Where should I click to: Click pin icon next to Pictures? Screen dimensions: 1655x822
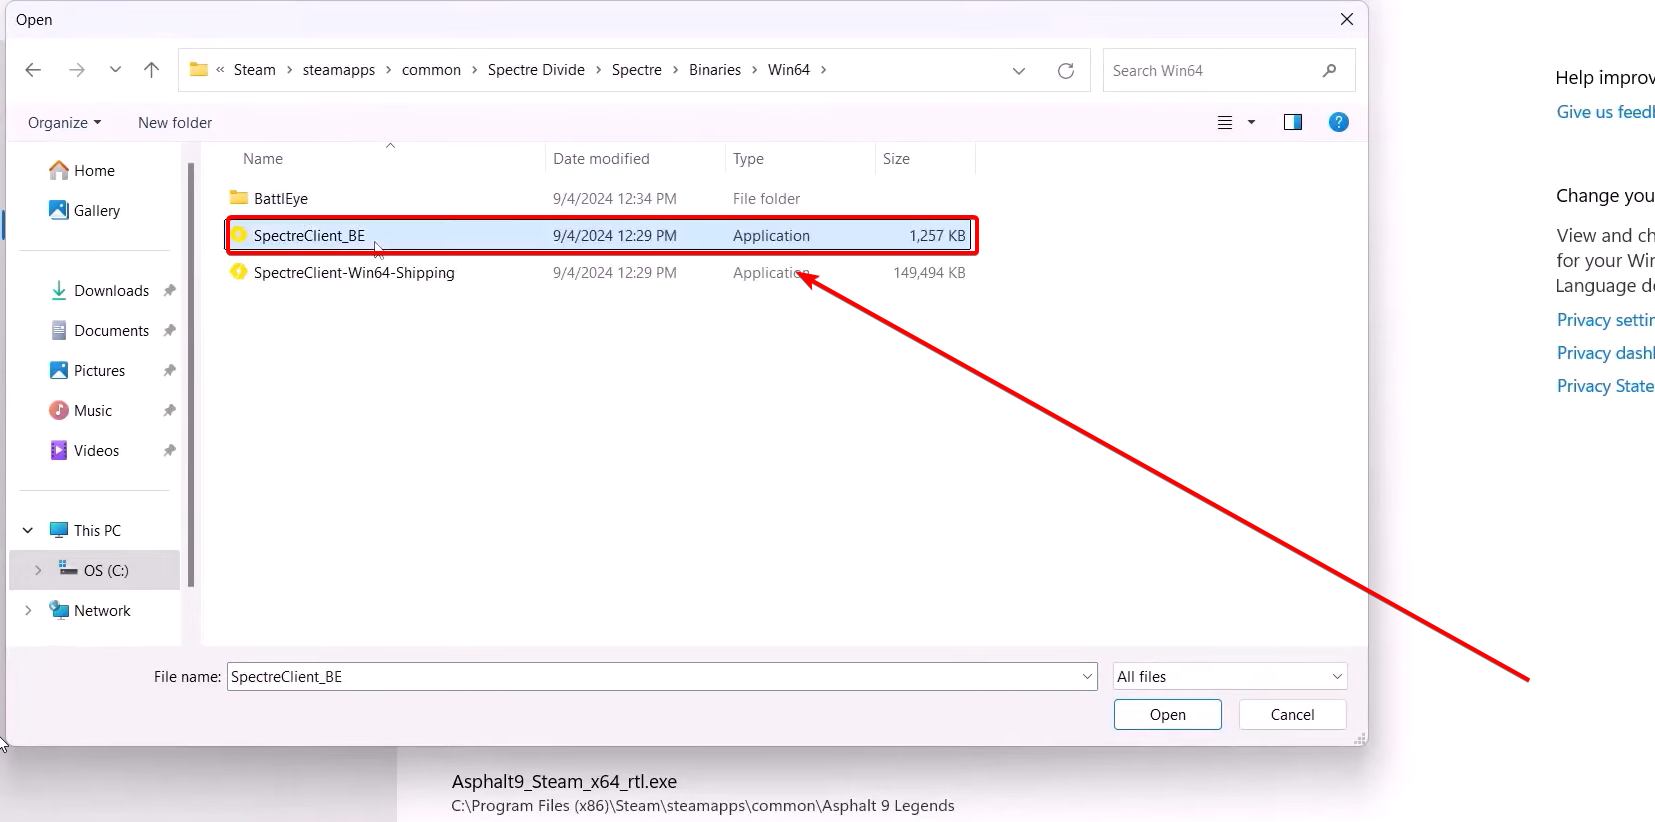pyautogui.click(x=169, y=371)
